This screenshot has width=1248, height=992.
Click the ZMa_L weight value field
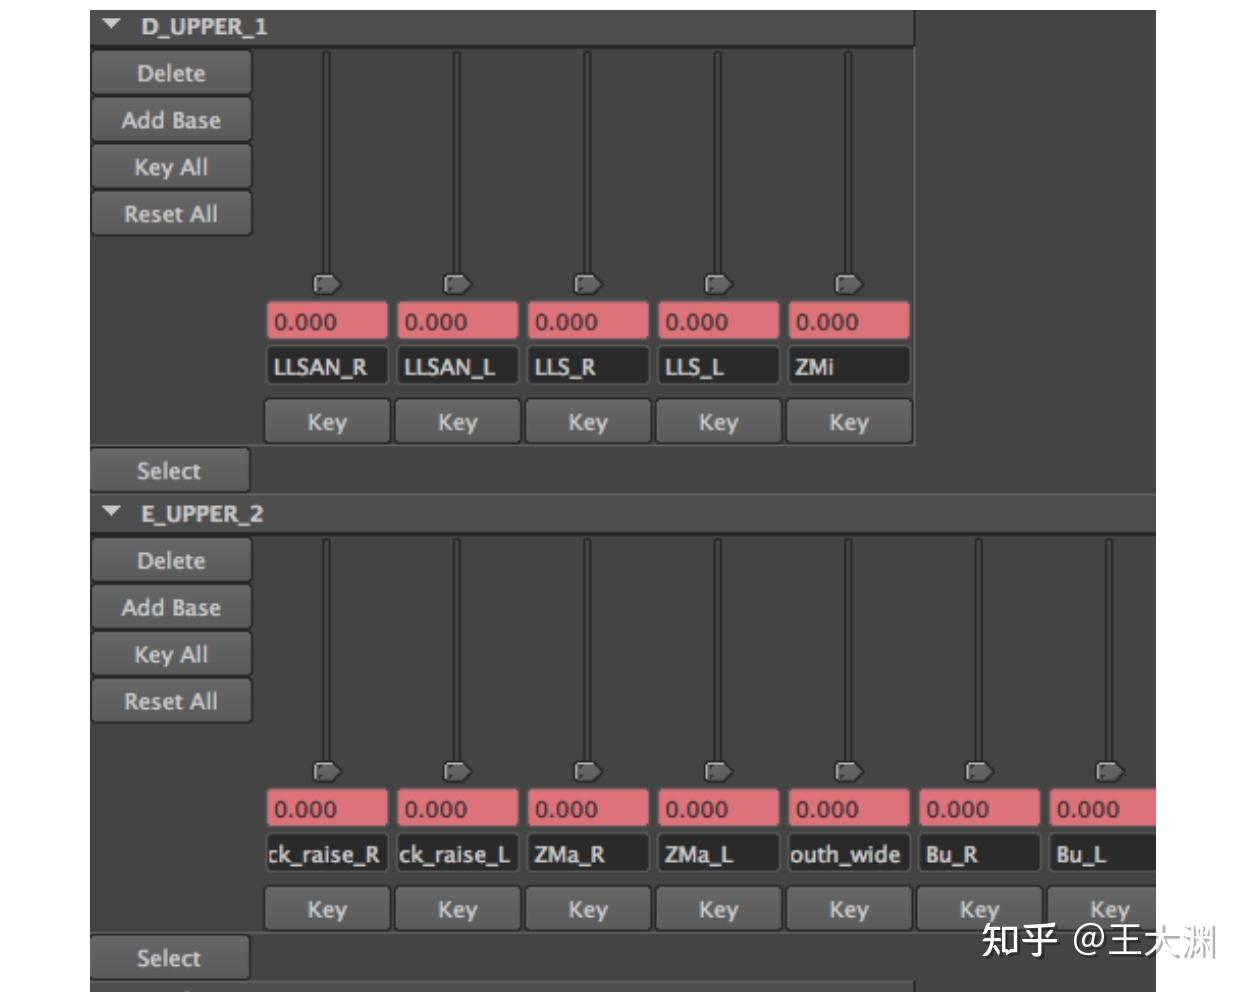click(718, 809)
